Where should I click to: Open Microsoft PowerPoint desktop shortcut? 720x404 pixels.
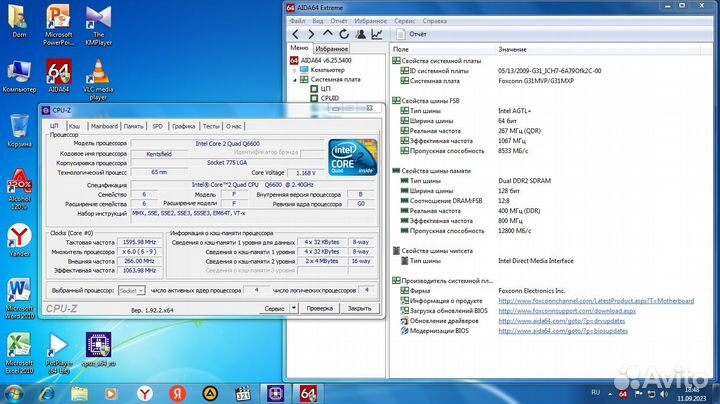58,25
